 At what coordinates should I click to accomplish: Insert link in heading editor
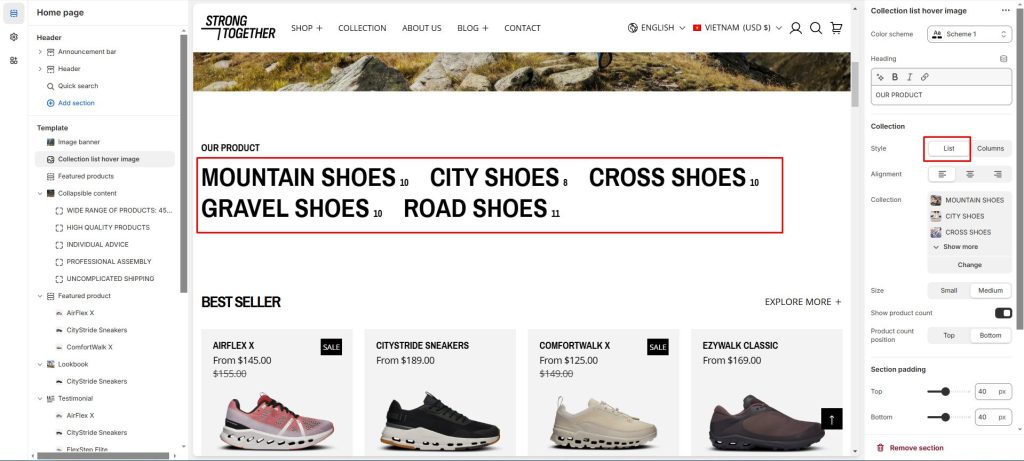tap(924, 77)
